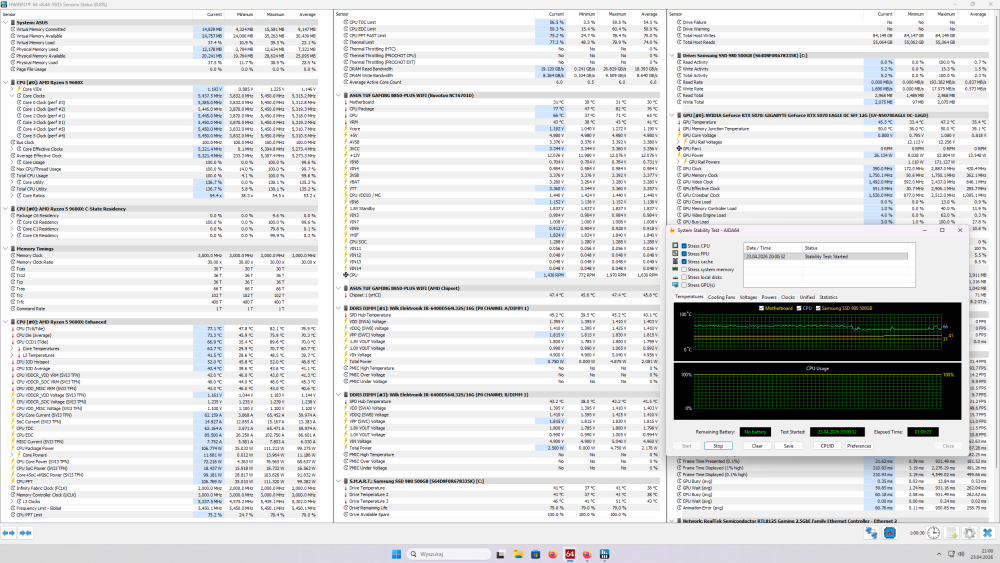Image resolution: width=1000 pixels, height=563 pixels.
Task: Click the Clear button in AIDA64
Action: tap(757, 446)
